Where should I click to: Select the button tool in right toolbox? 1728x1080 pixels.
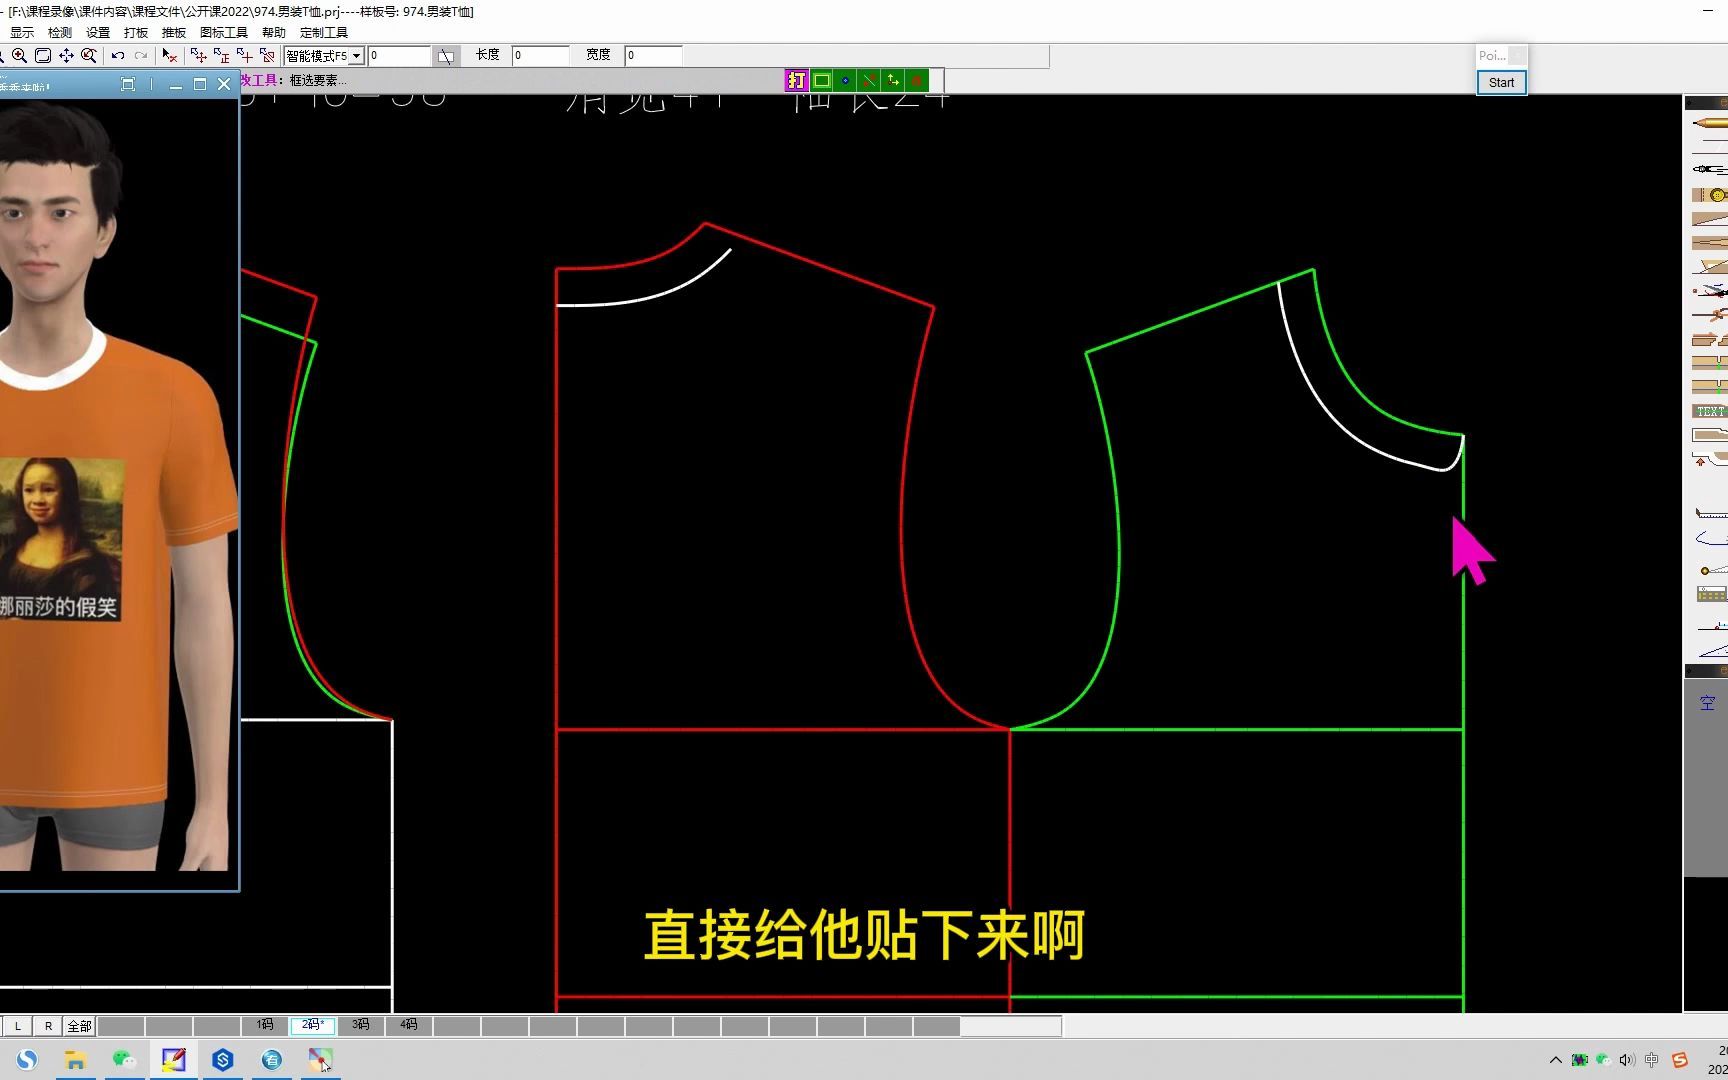pyautogui.click(x=1709, y=195)
